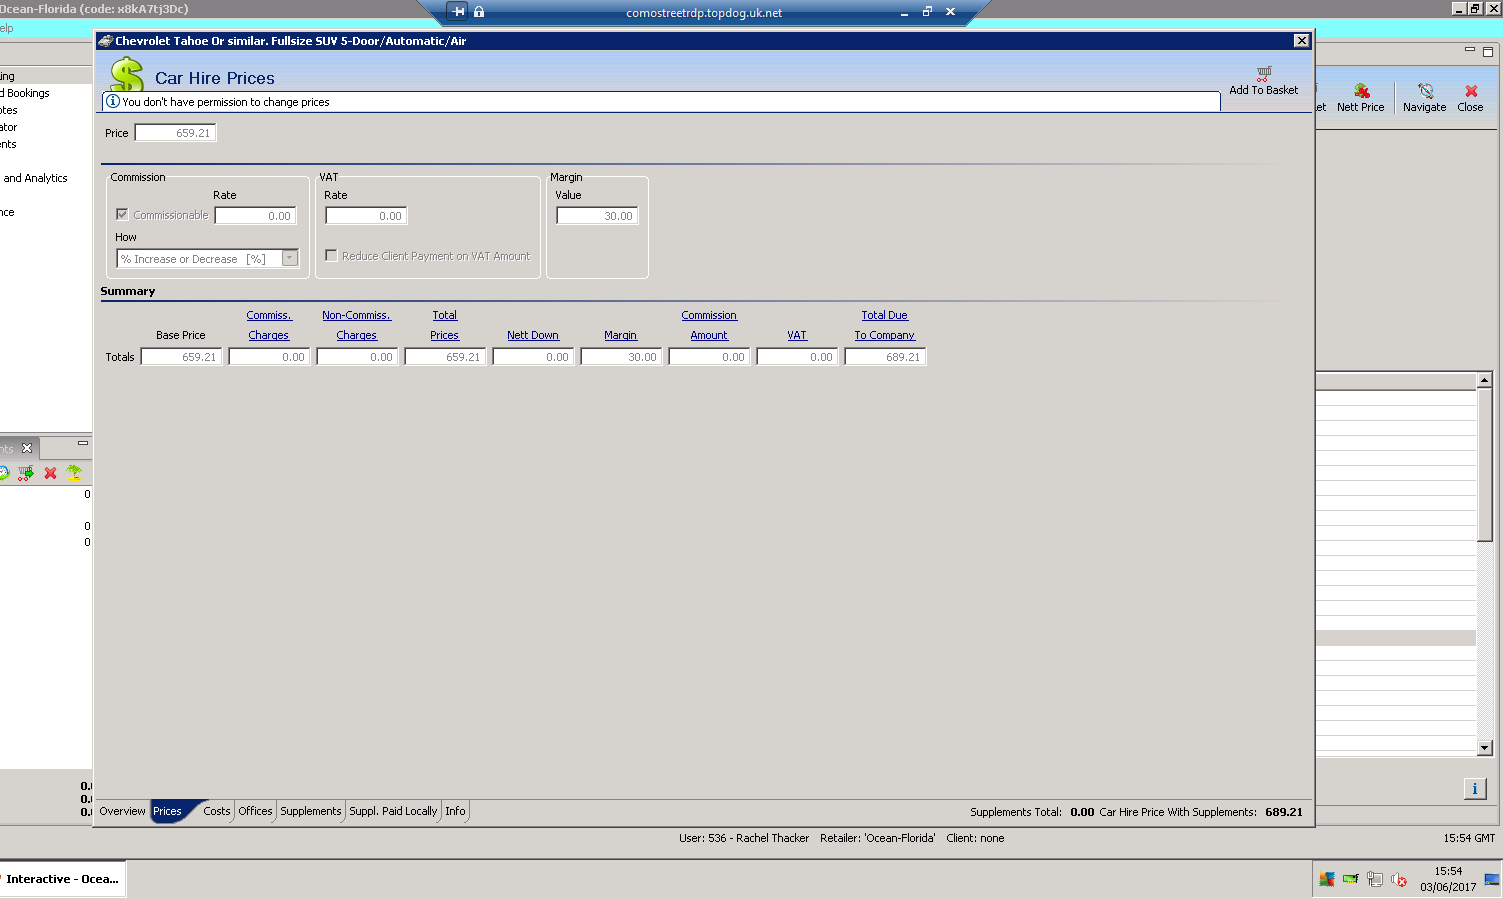Click the AVG antivirus tray icon
Viewport: 1503px width, 899px height.
coord(1327,879)
